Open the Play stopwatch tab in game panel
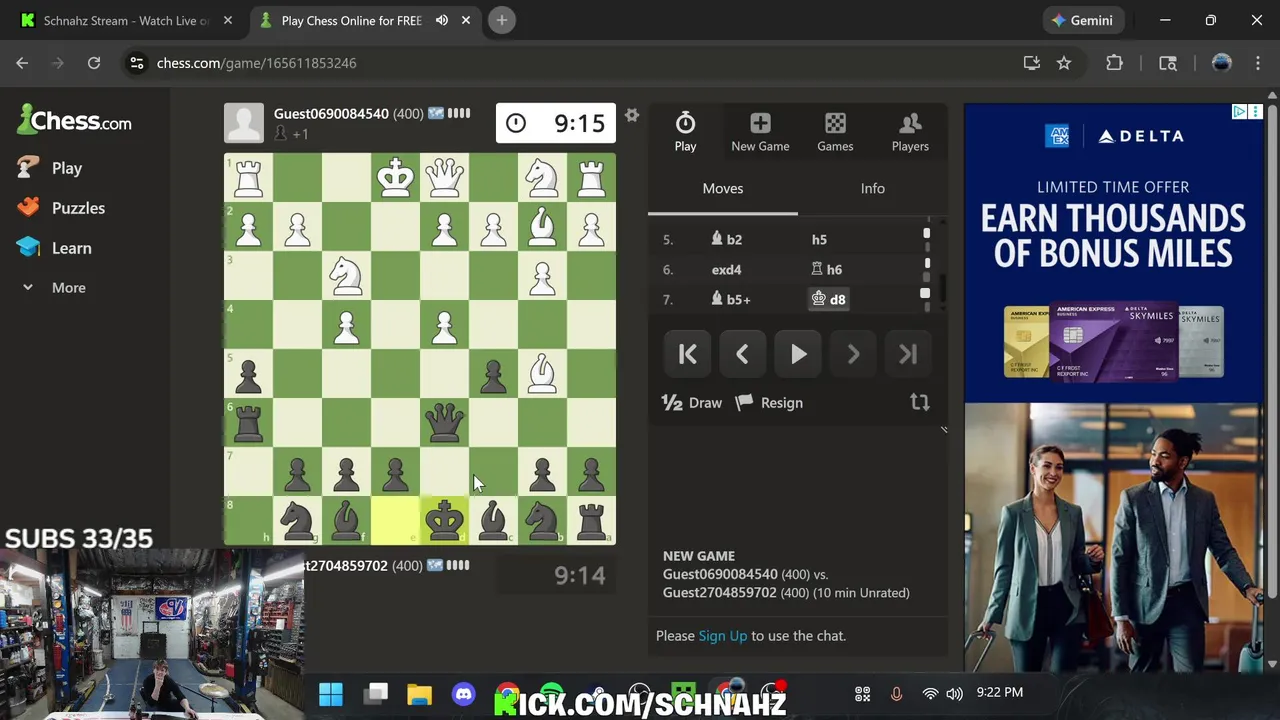Image resolution: width=1280 pixels, height=720 pixels. point(685,132)
